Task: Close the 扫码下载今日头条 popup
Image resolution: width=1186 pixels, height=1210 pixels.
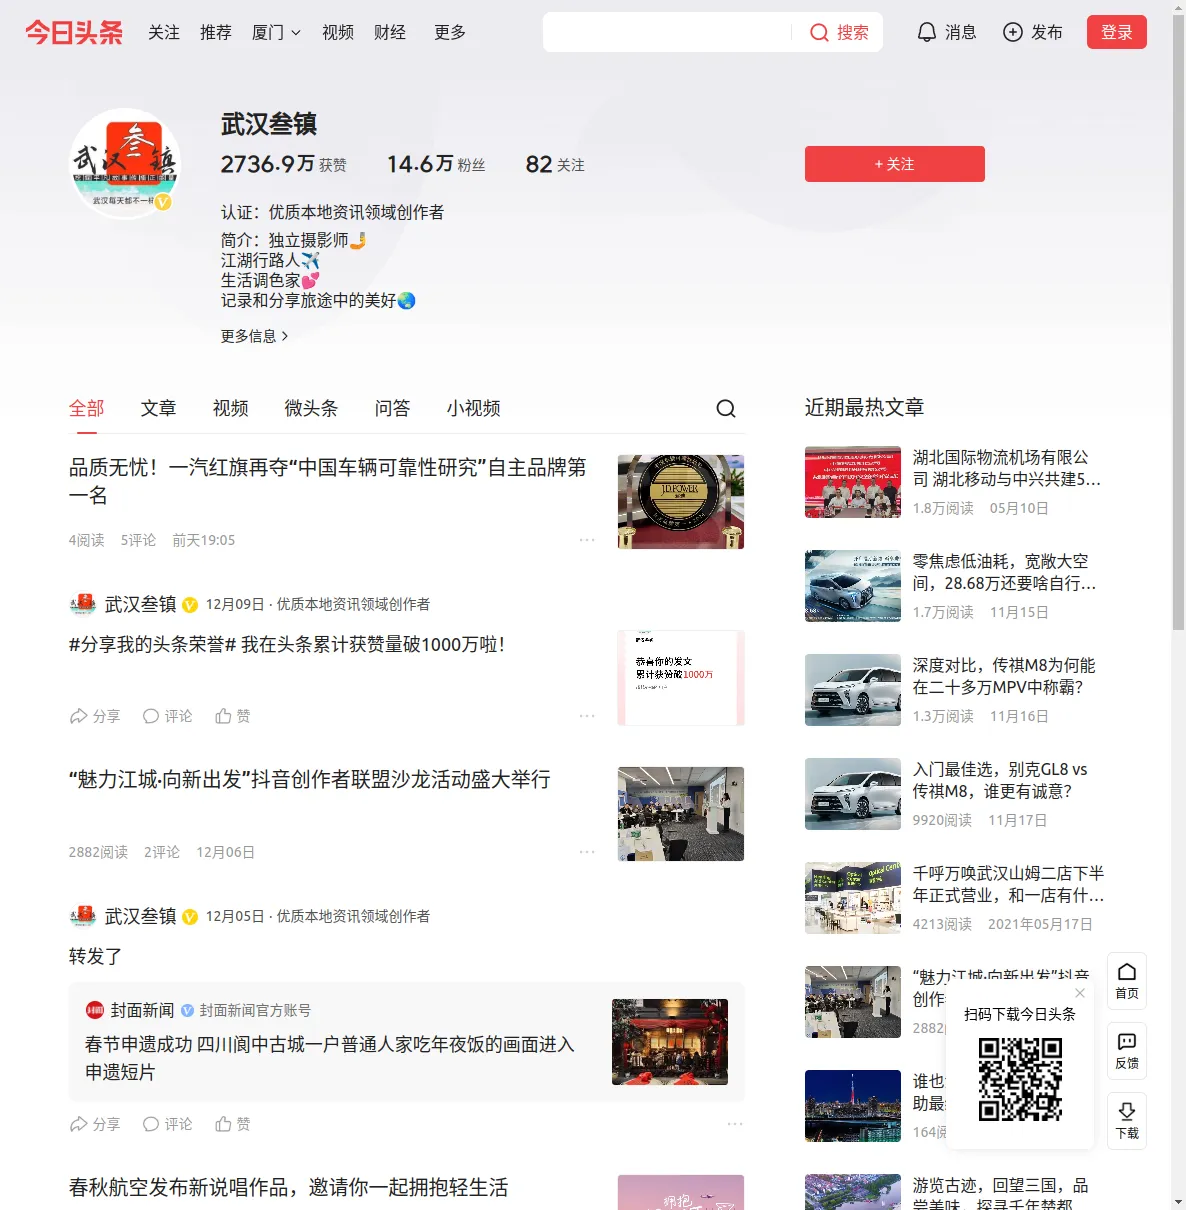Action: pos(1080,993)
